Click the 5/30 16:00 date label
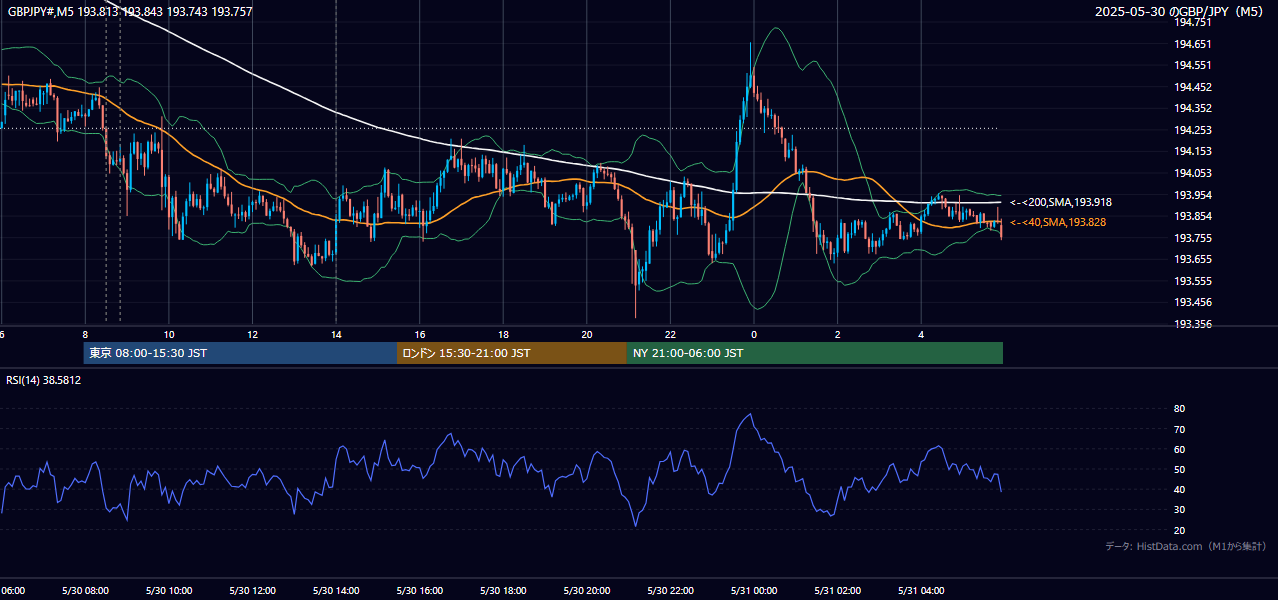Image resolution: width=1278 pixels, height=600 pixels. [419, 591]
